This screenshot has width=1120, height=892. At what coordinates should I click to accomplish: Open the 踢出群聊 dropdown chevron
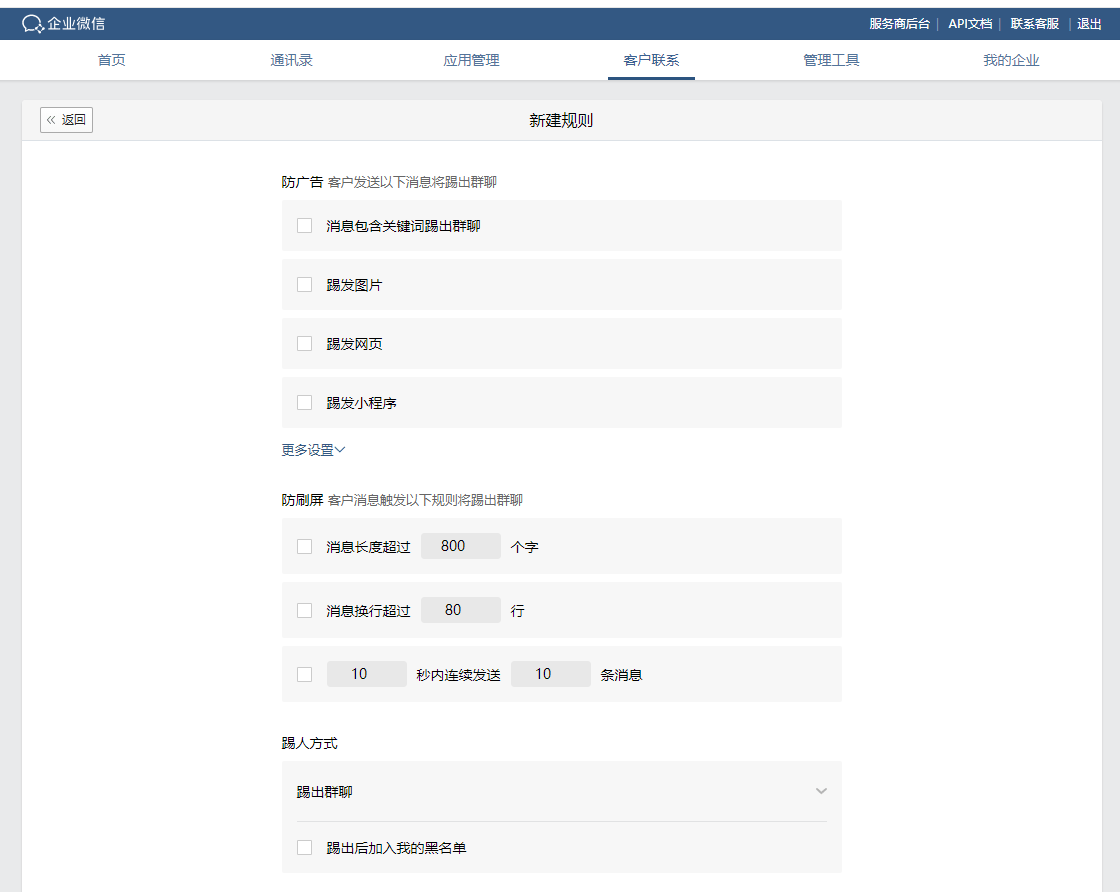821,791
